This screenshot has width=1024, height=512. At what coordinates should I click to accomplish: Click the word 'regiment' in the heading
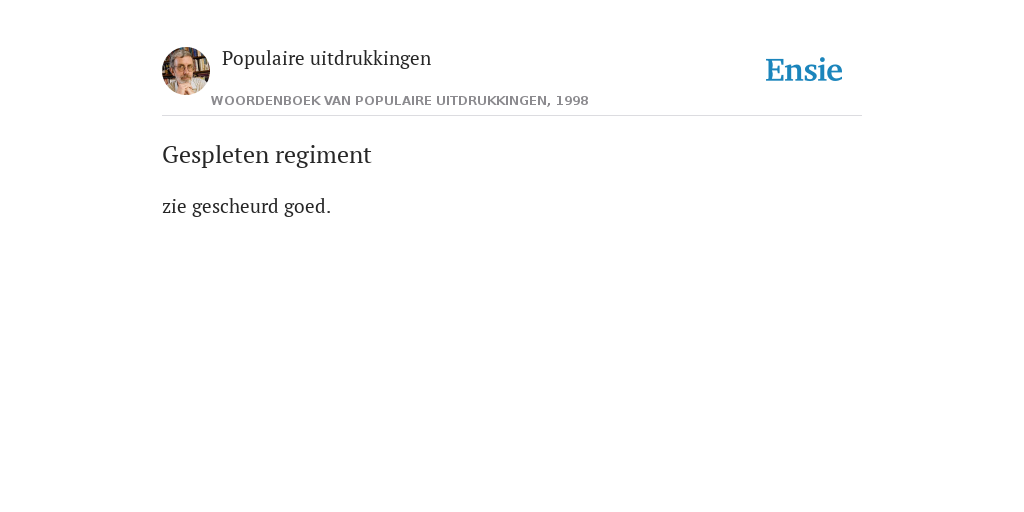323,155
